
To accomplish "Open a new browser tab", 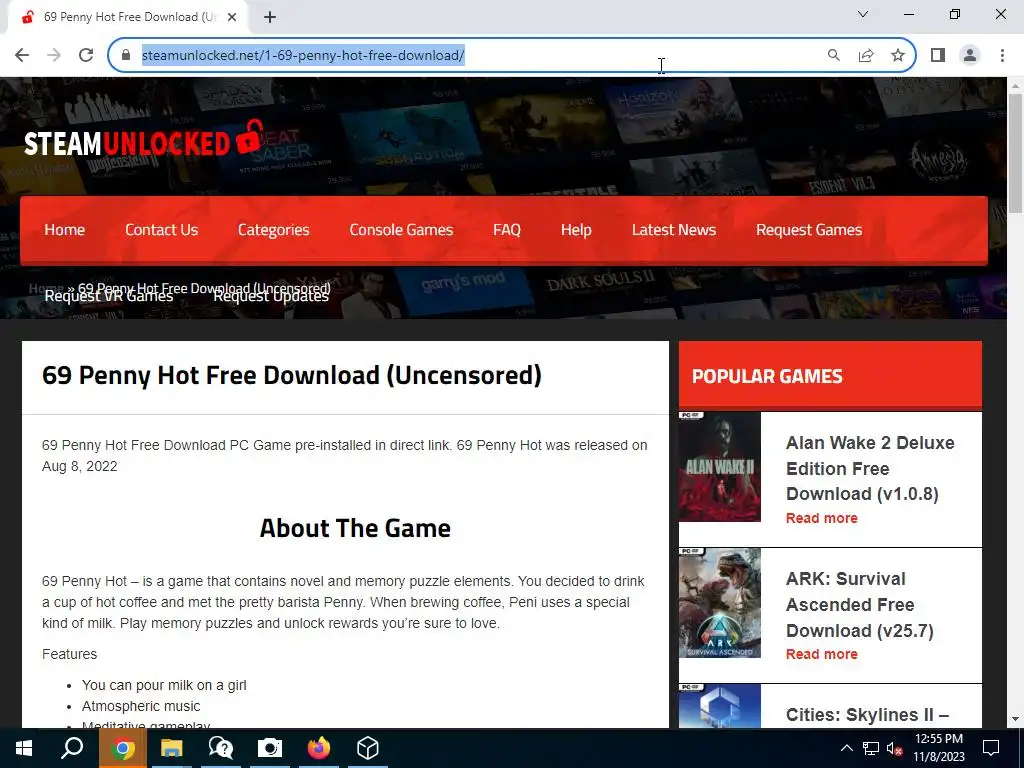I will pos(270,17).
